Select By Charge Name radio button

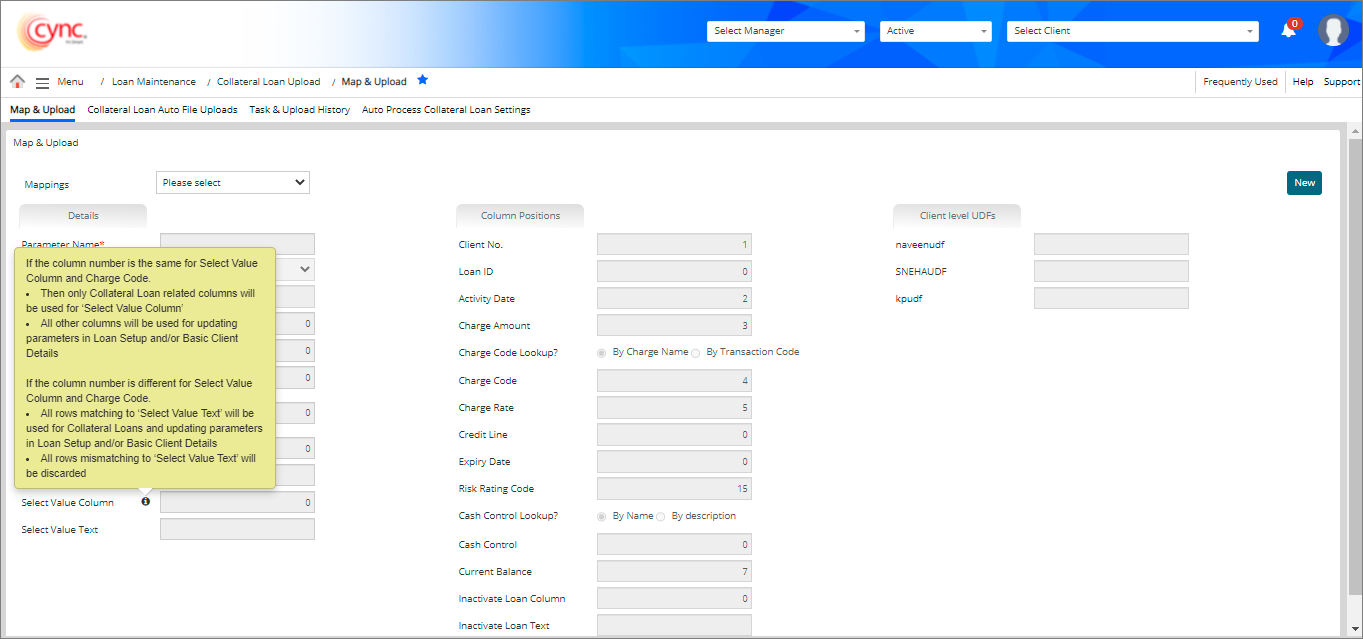601,353
